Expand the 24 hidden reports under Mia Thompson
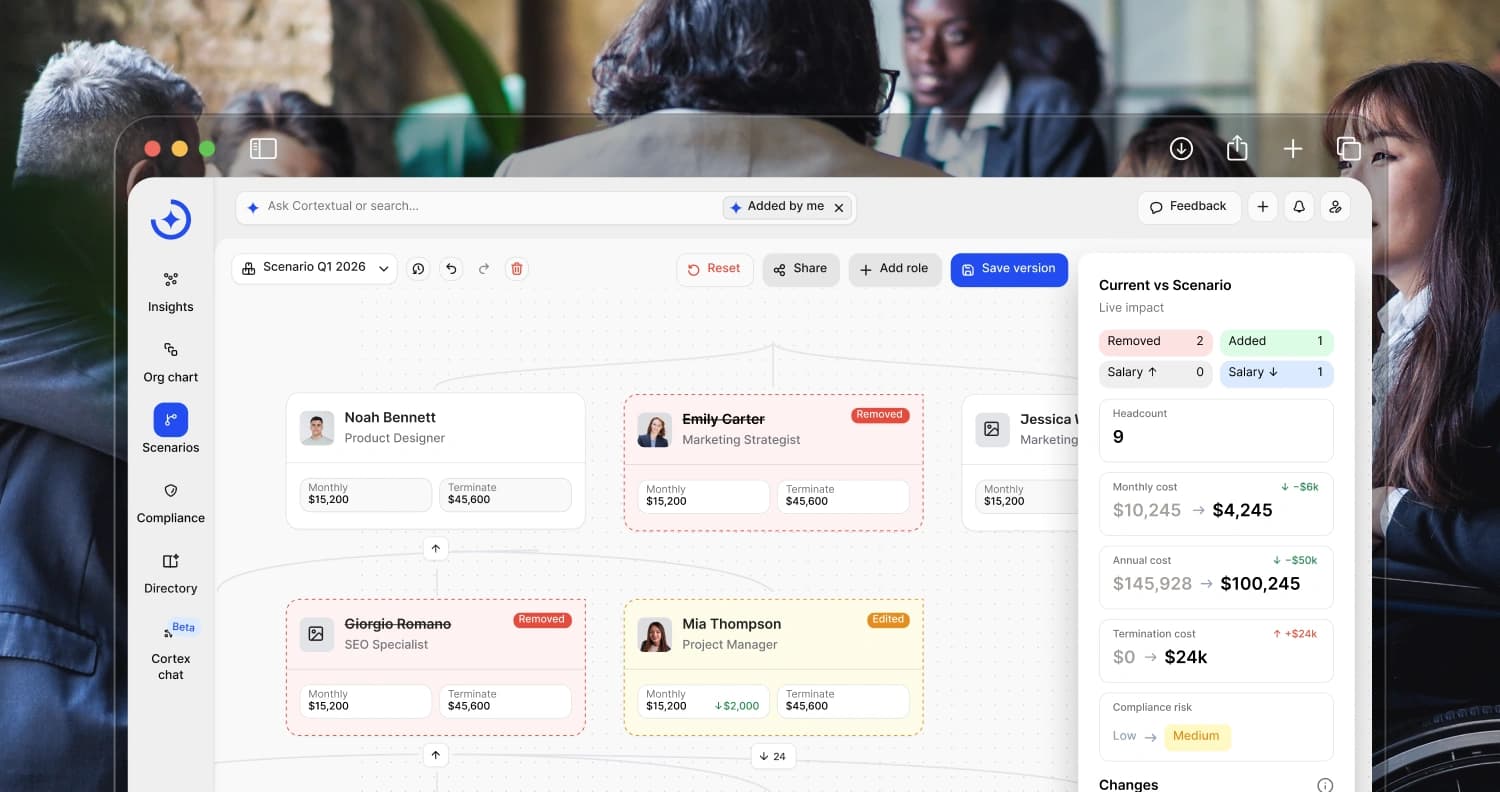The image size is (1500, 792). [772, 756]
